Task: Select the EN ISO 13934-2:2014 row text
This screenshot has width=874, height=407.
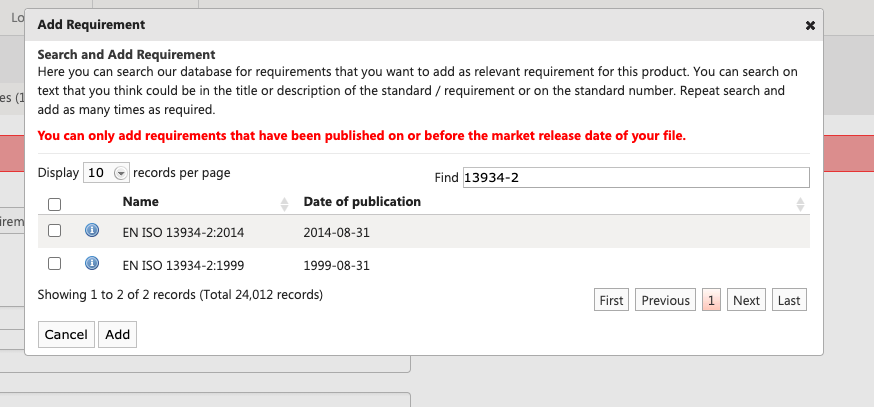Action: (183, 232)
